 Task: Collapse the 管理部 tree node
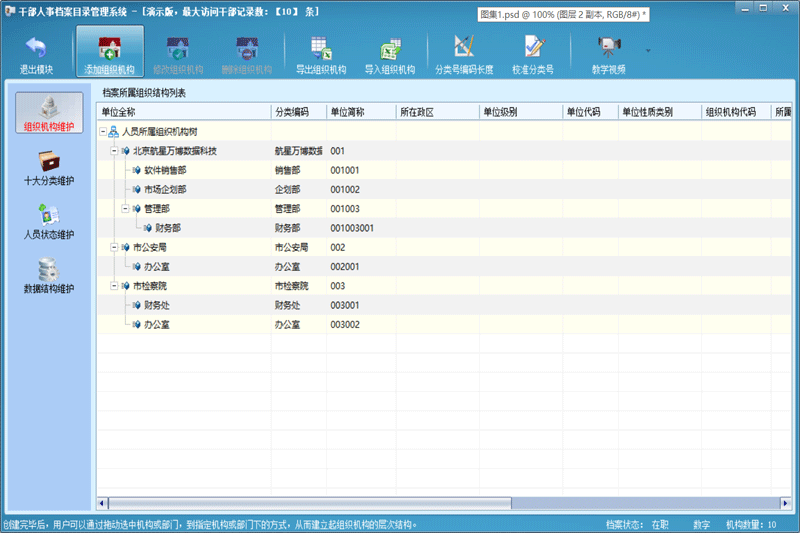click(125, 209)
